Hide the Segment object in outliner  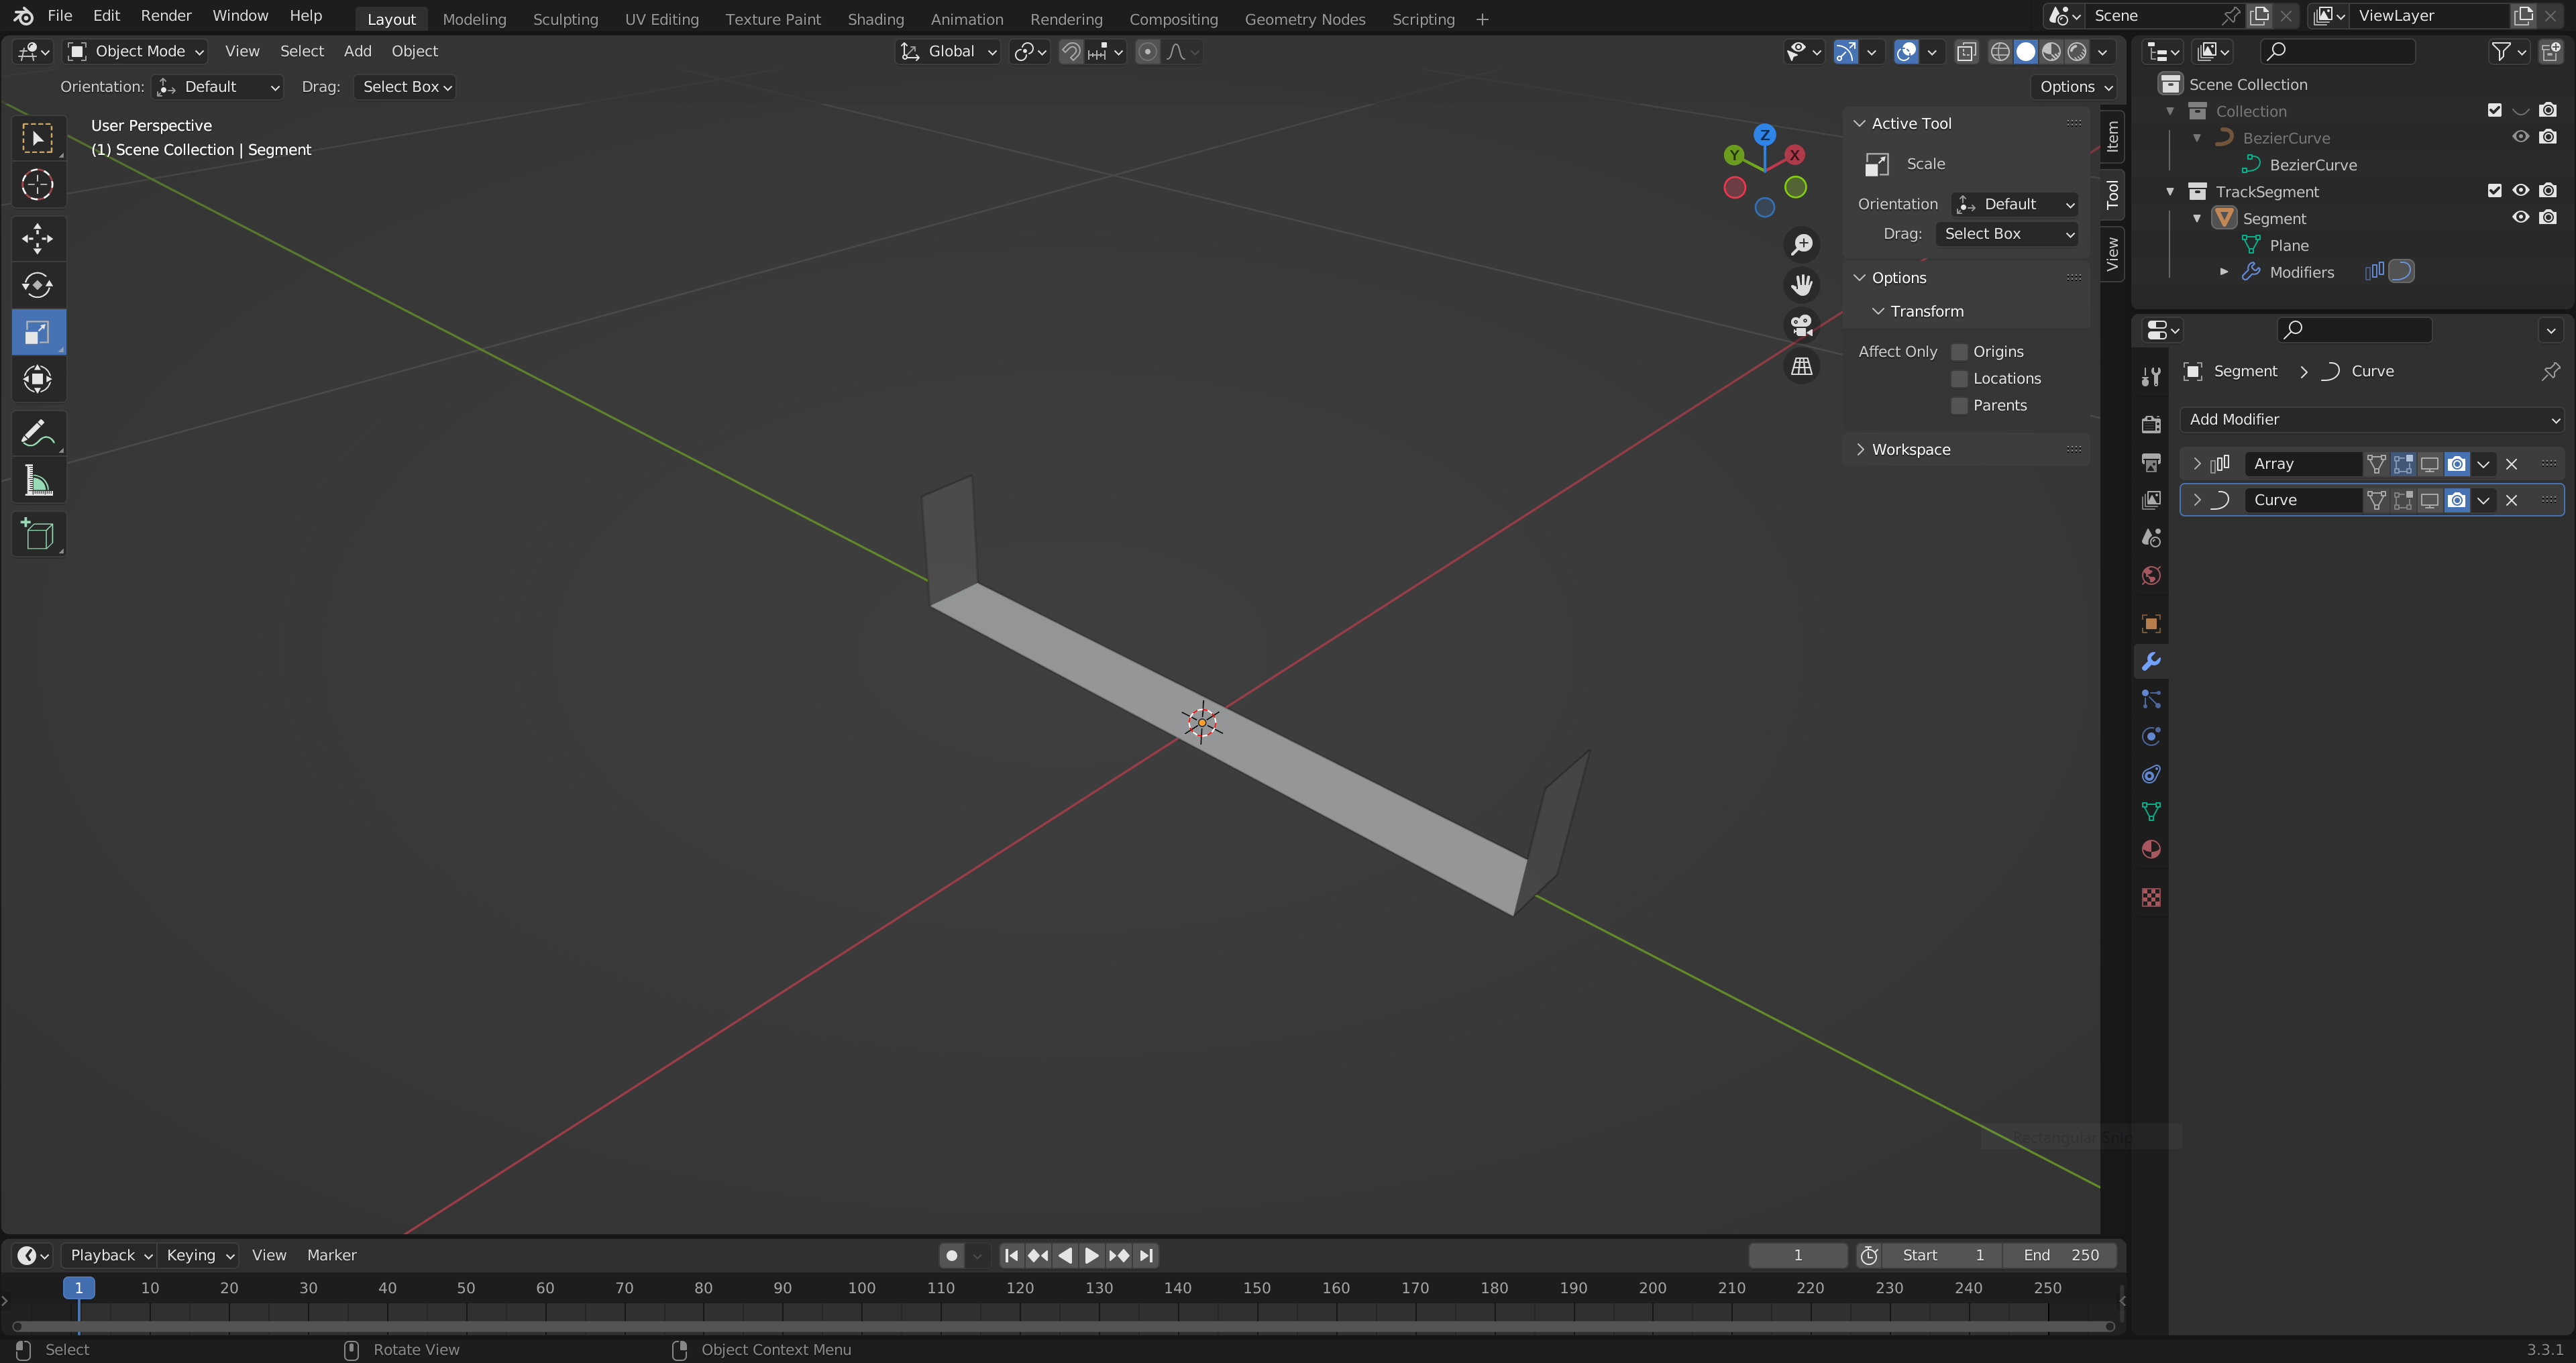coord(2520,217)
